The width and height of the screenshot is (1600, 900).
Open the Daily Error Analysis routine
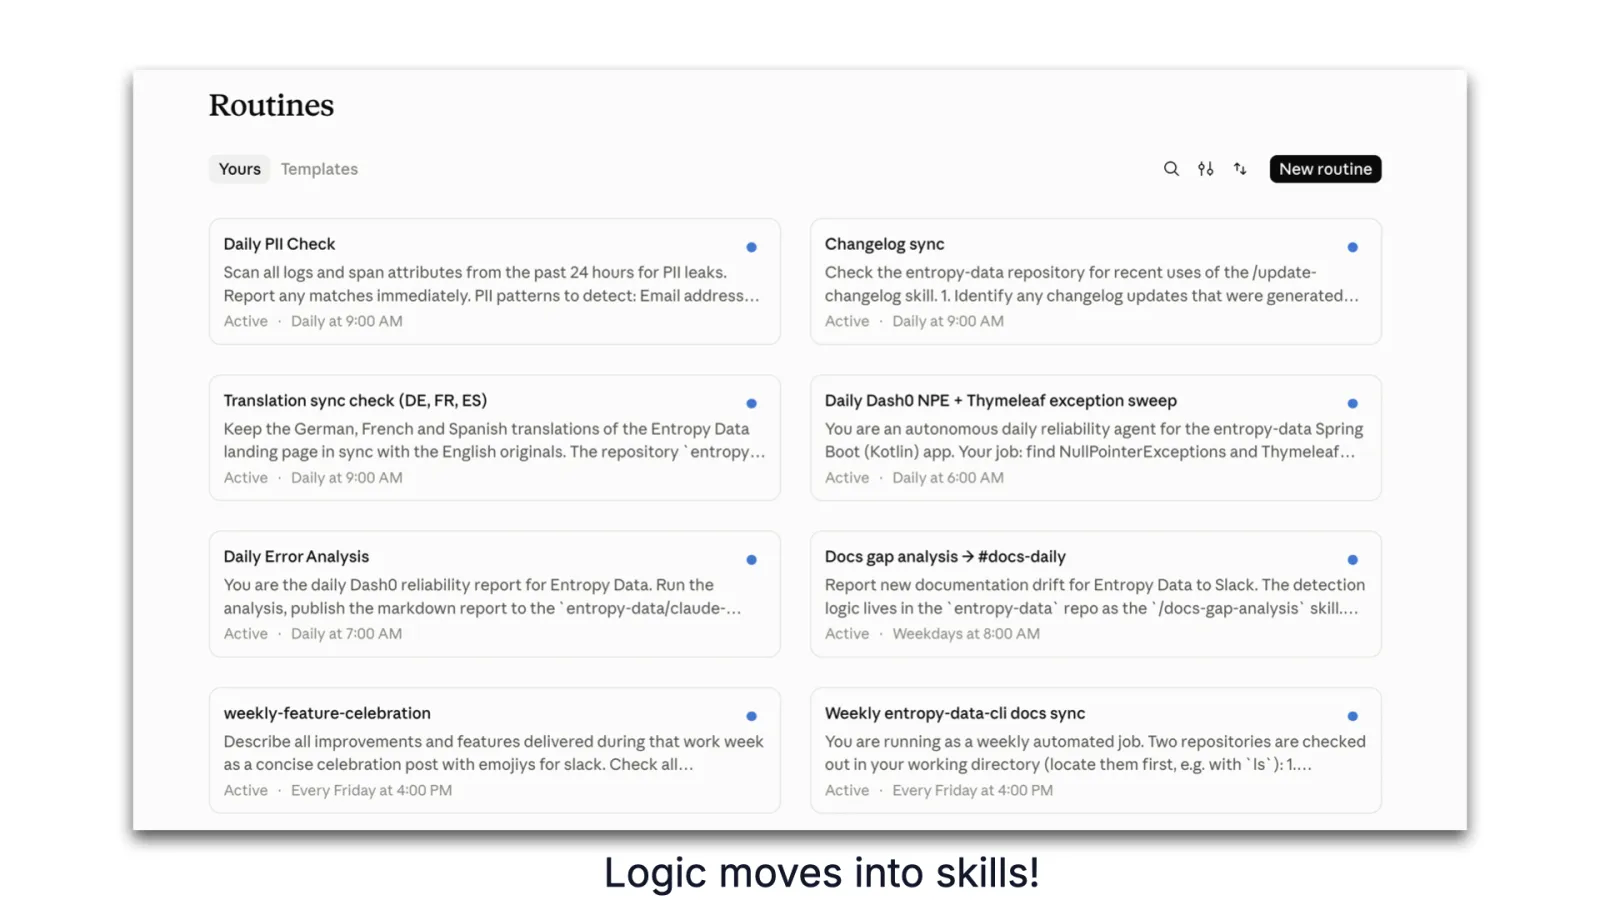tap(494, 594)
